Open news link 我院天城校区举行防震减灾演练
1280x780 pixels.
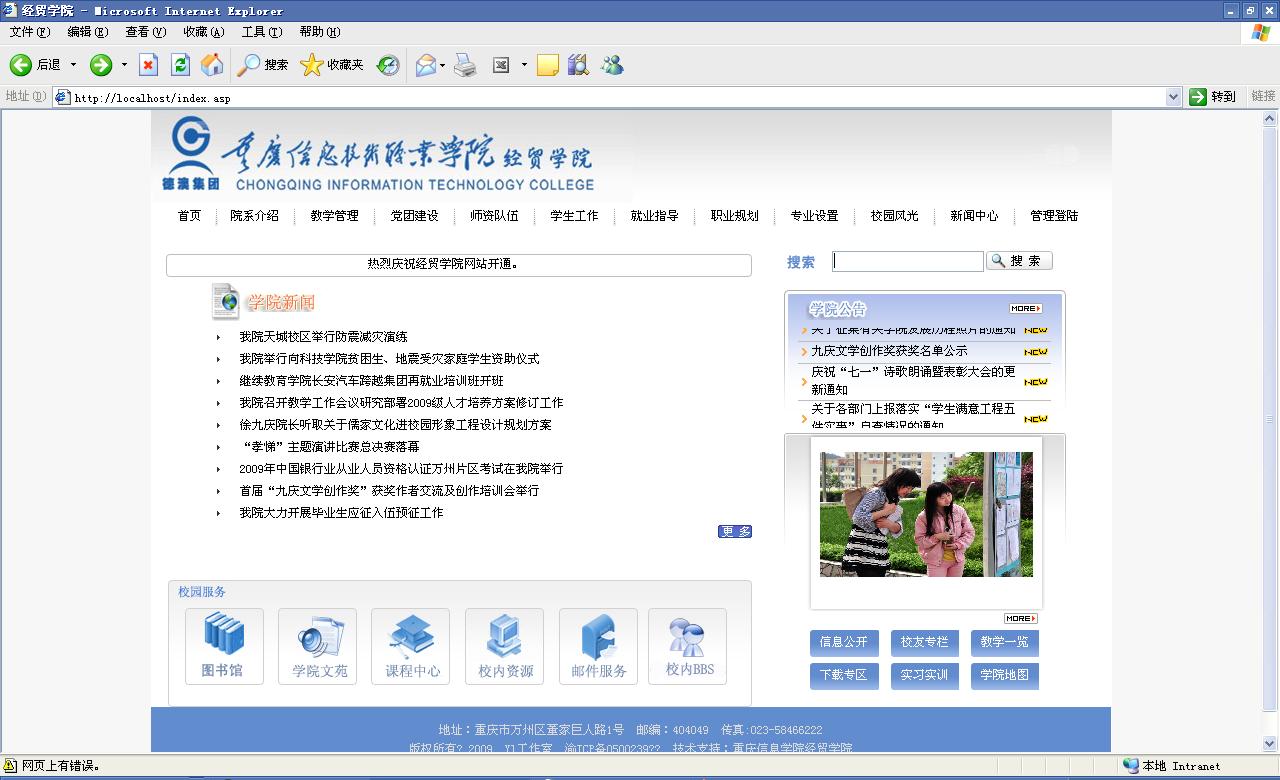click(323, 337)
